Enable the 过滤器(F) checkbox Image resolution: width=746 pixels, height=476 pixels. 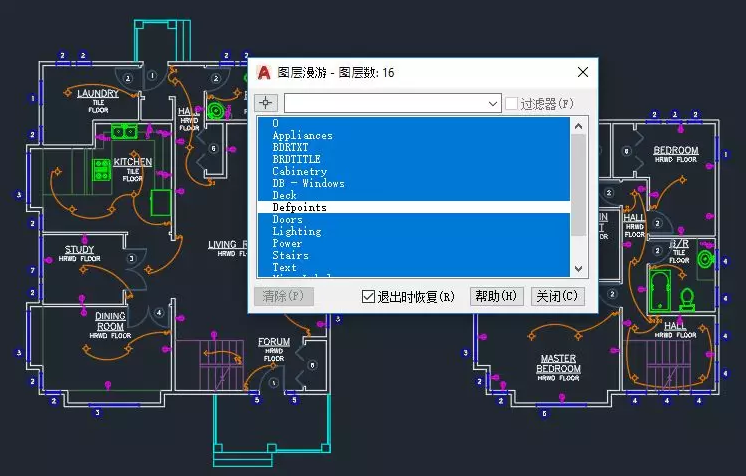pyautogui.click(x=511, y=103)
